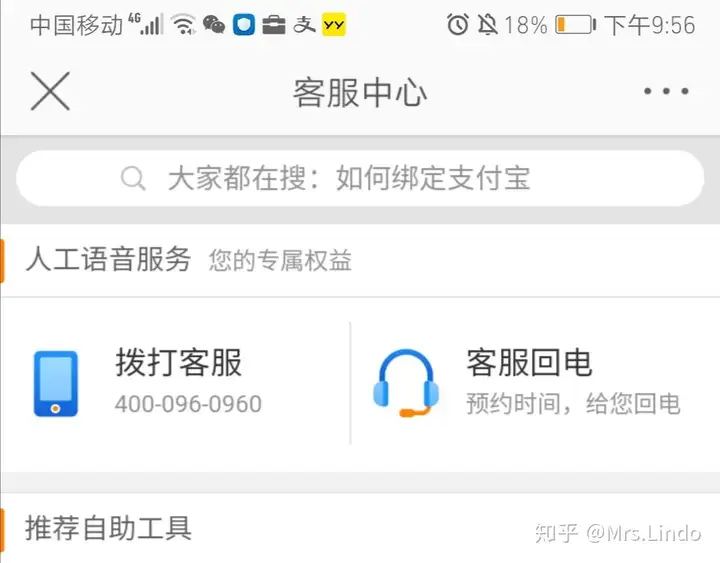
Task: Dial the 400-096-0960 number
Action: (188, 404)
